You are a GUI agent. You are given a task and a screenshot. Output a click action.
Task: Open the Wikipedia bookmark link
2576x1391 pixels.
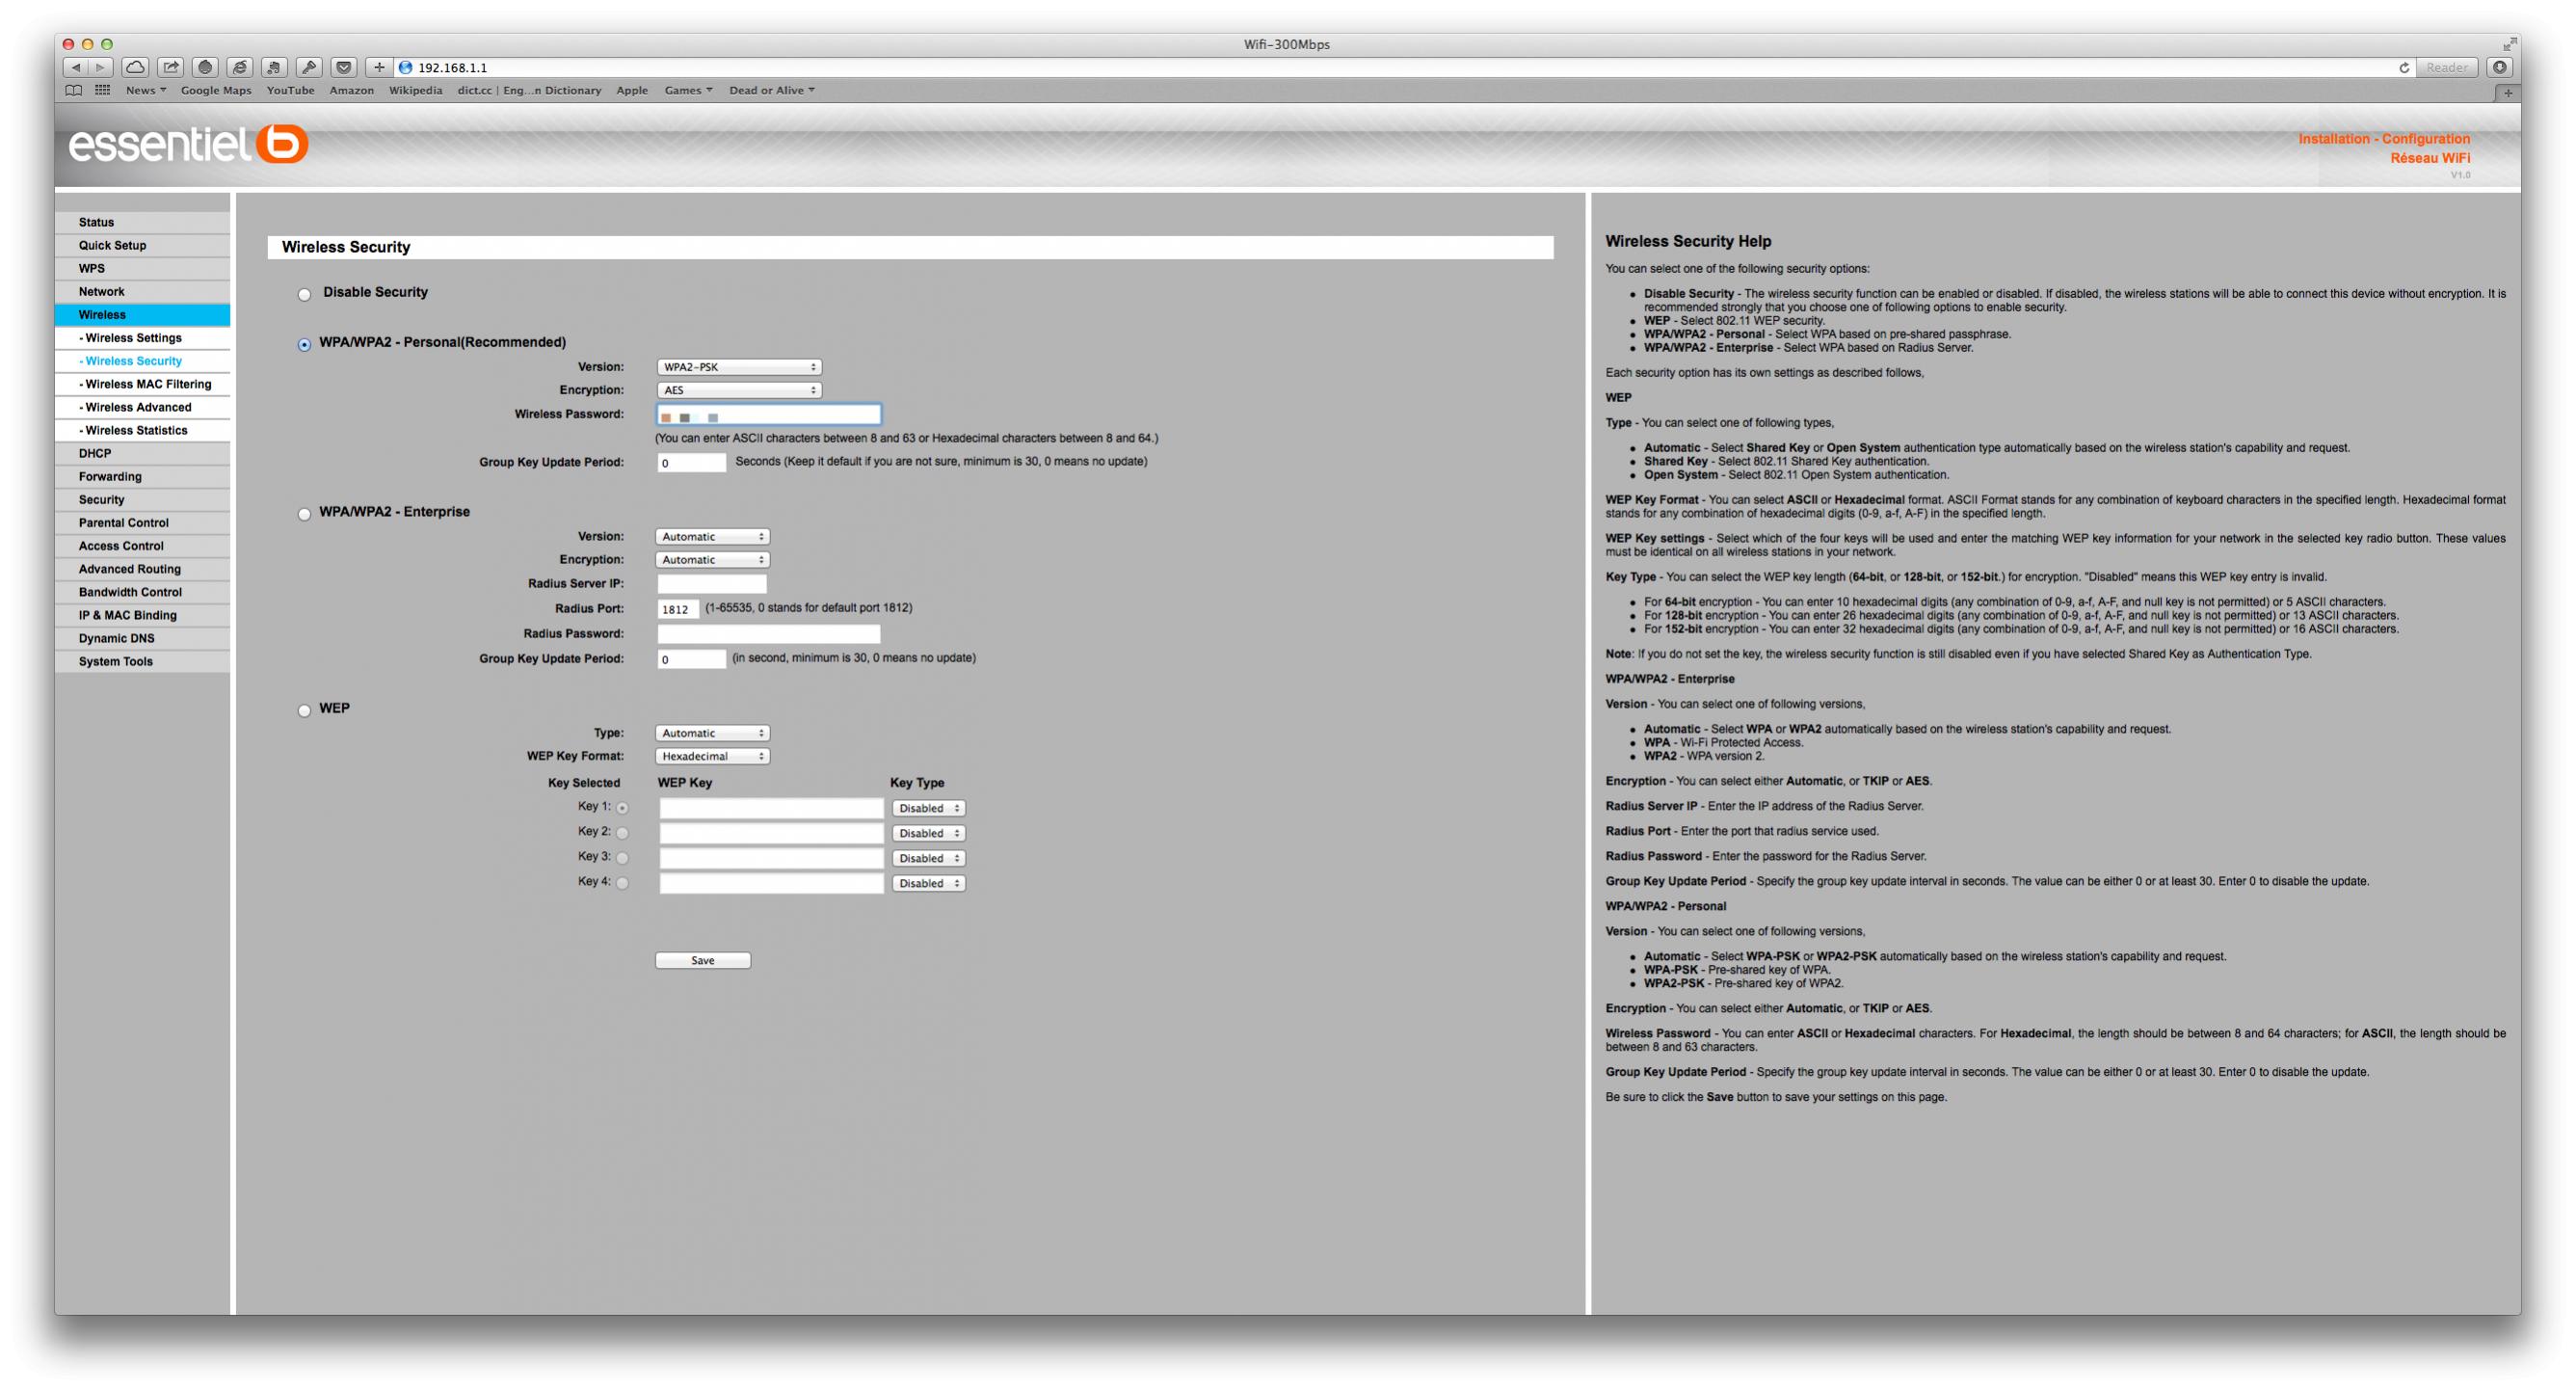coord(415,90)
